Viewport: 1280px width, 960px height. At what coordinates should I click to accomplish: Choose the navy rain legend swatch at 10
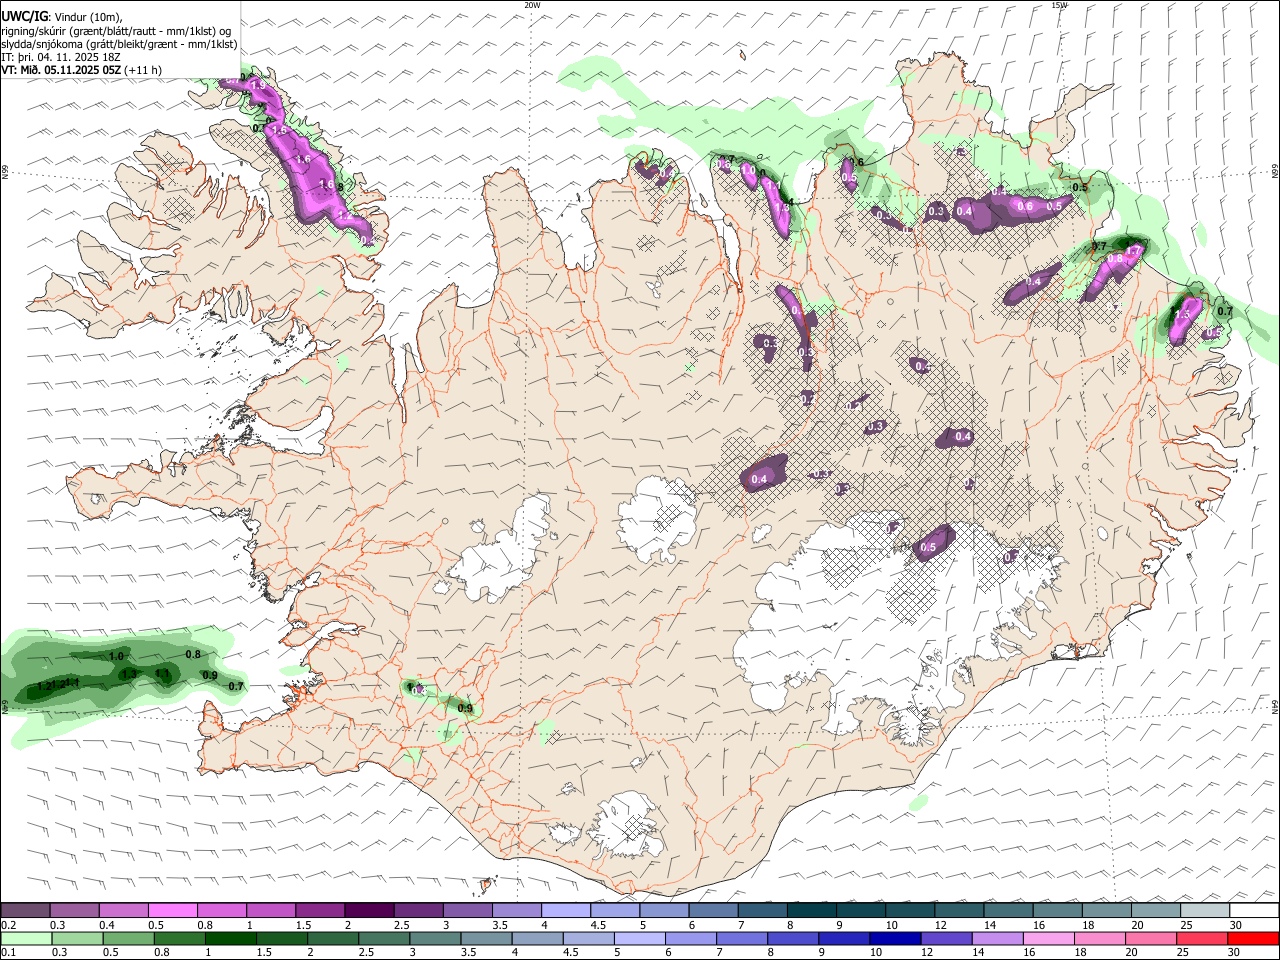pyautogui.click(x=894, y=938)
